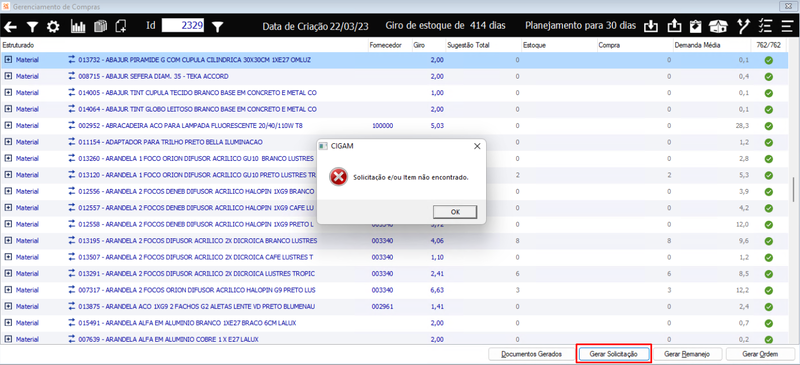
Task: Click supplier 002961 in the ARANDELA ACO row
Action: 382,306
